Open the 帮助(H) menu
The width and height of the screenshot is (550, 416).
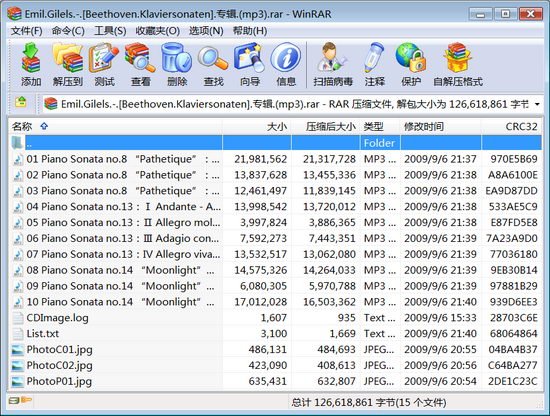[x=250, y=31]
